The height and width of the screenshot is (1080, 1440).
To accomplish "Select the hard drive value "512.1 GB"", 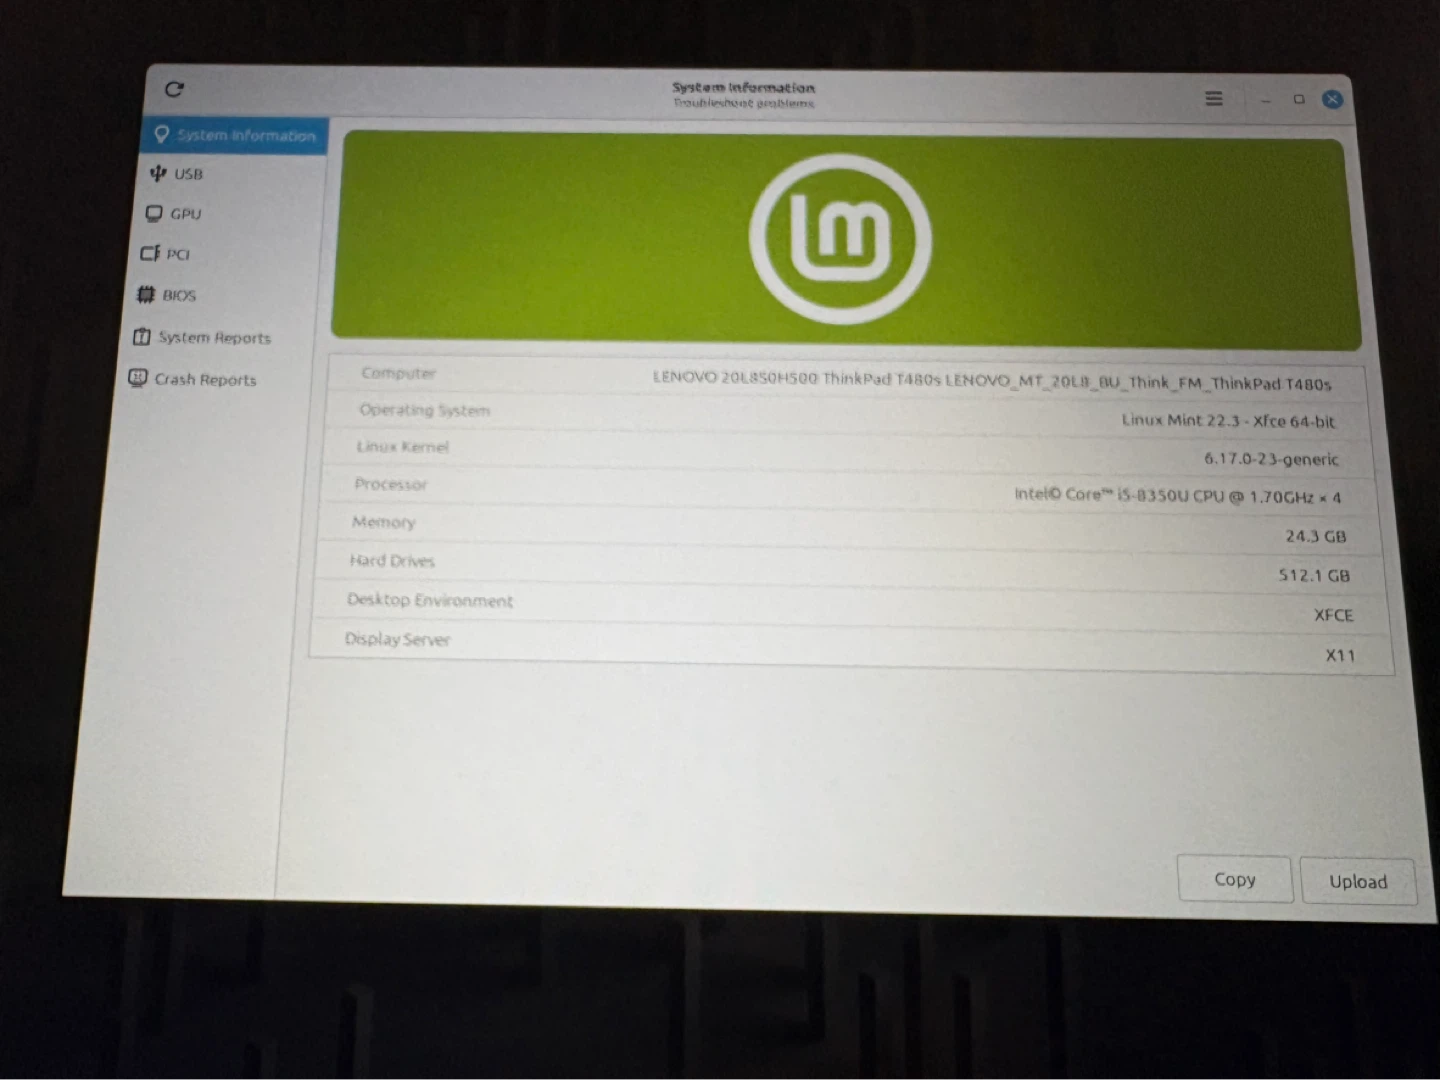I will point(1314,575).
